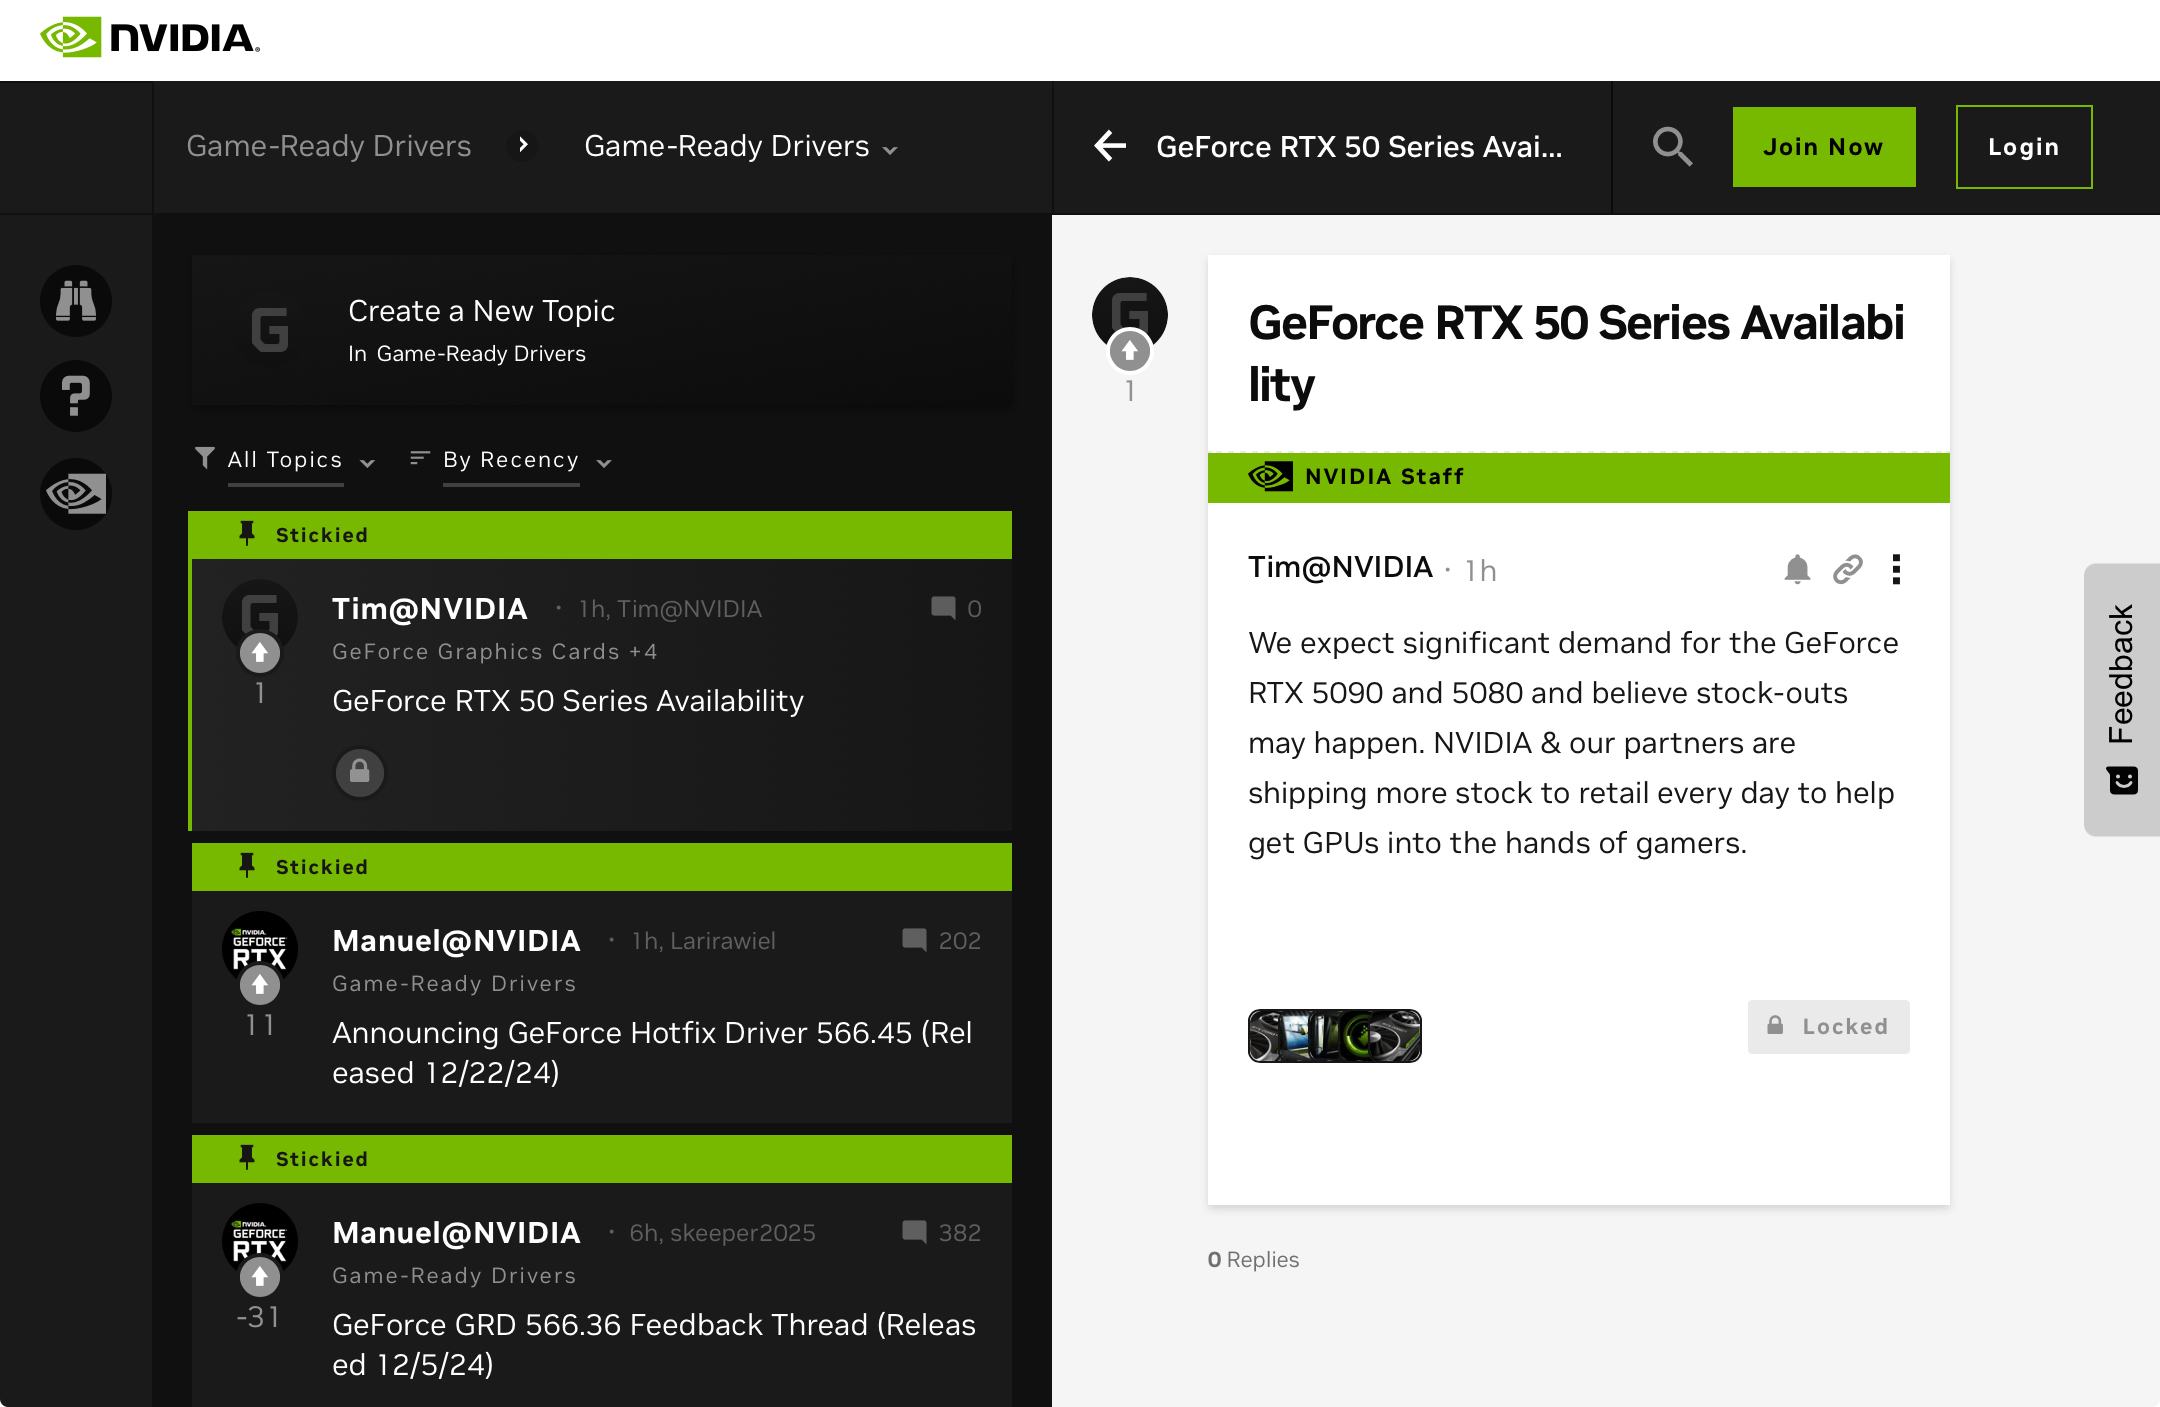
Task: Click the NVIDIA logo in header
Action: click(150, 38)
